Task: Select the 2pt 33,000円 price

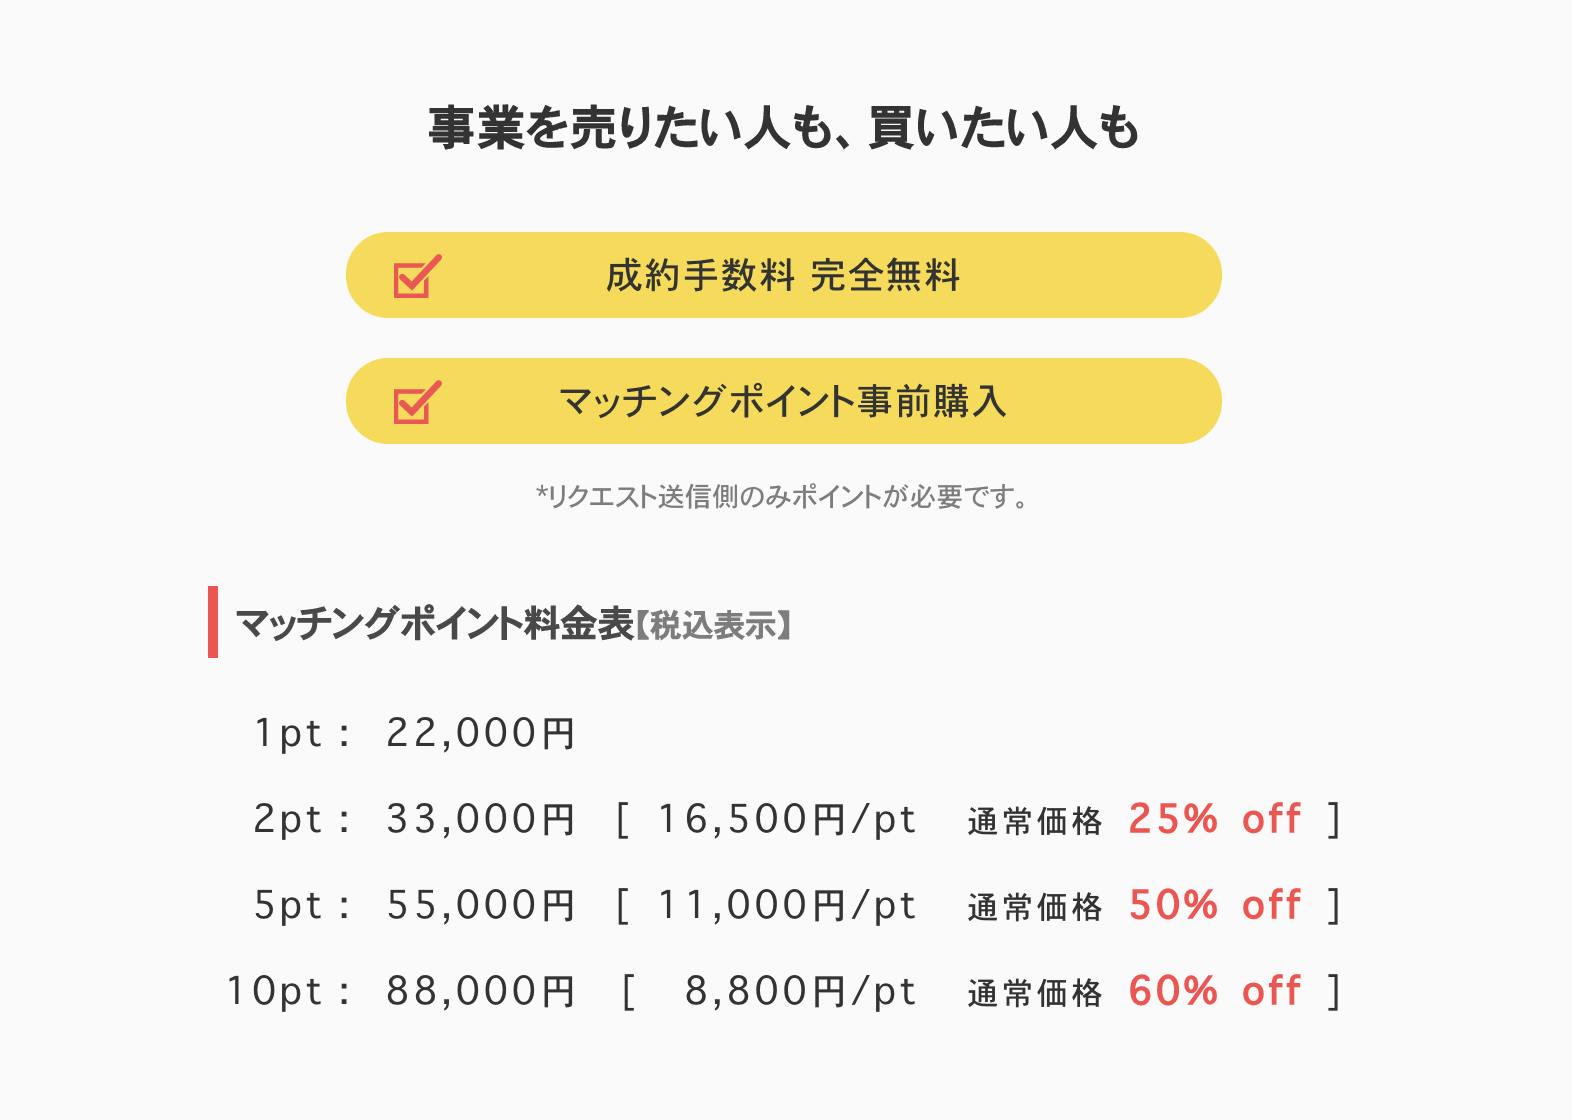Action: pos(480,820)
